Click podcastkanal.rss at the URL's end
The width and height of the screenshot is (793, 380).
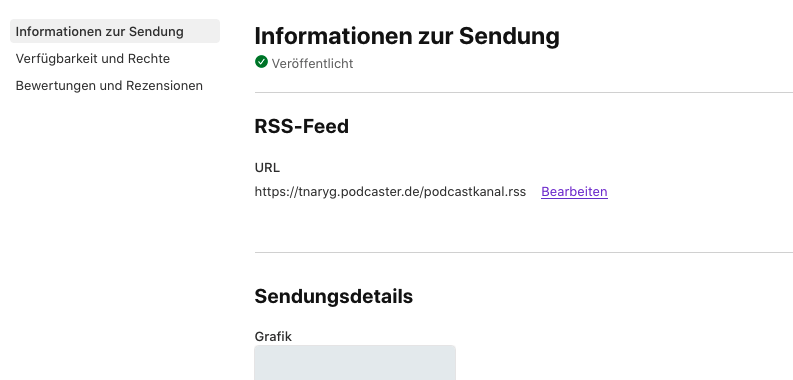475,192
